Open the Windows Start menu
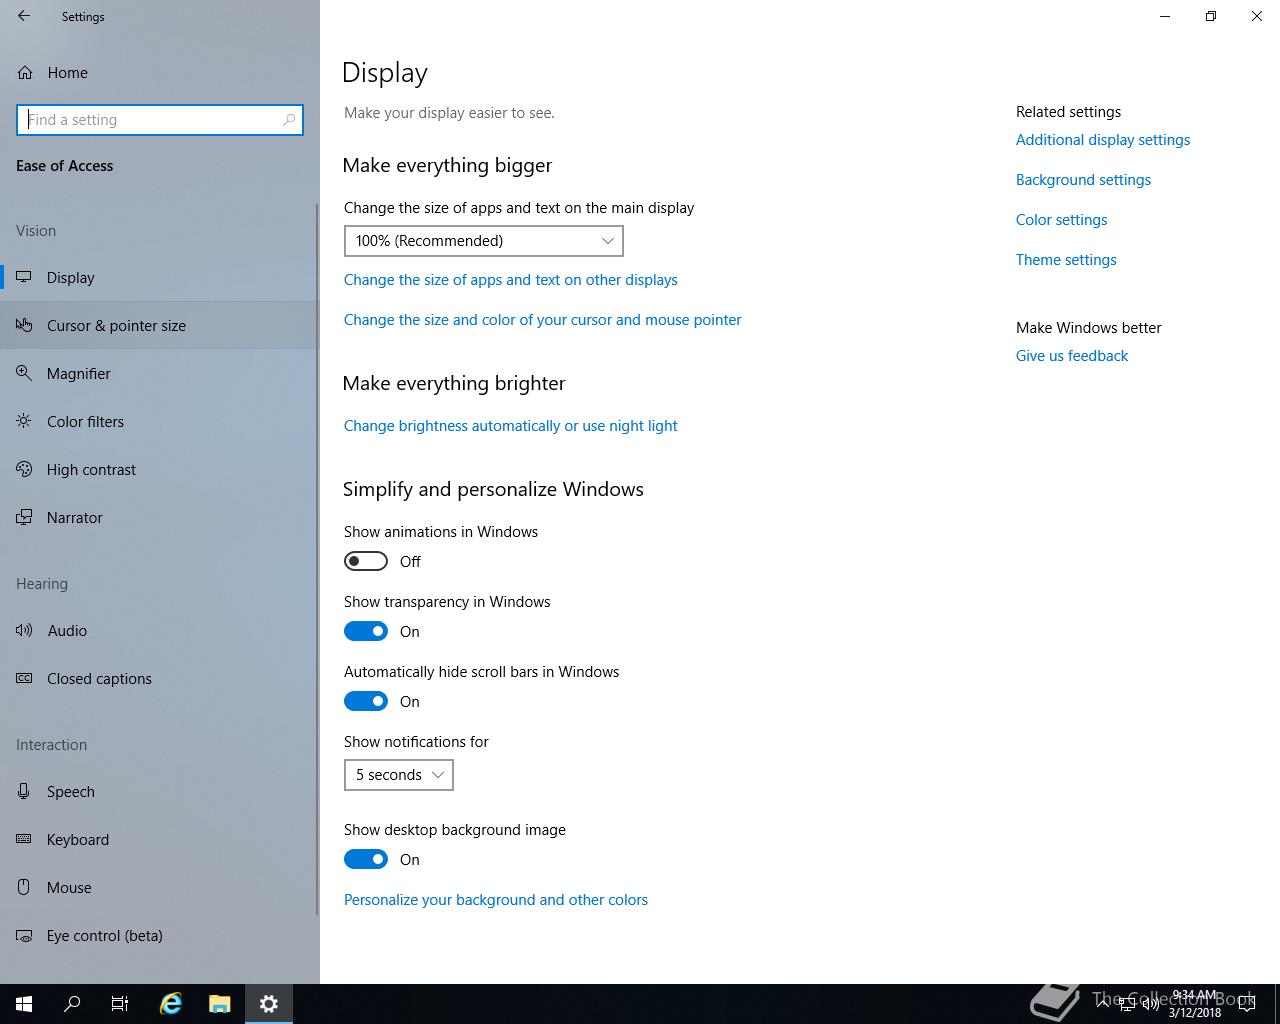The width and height of the screenshot is (1280, 1024). [x=24, y=1004]
